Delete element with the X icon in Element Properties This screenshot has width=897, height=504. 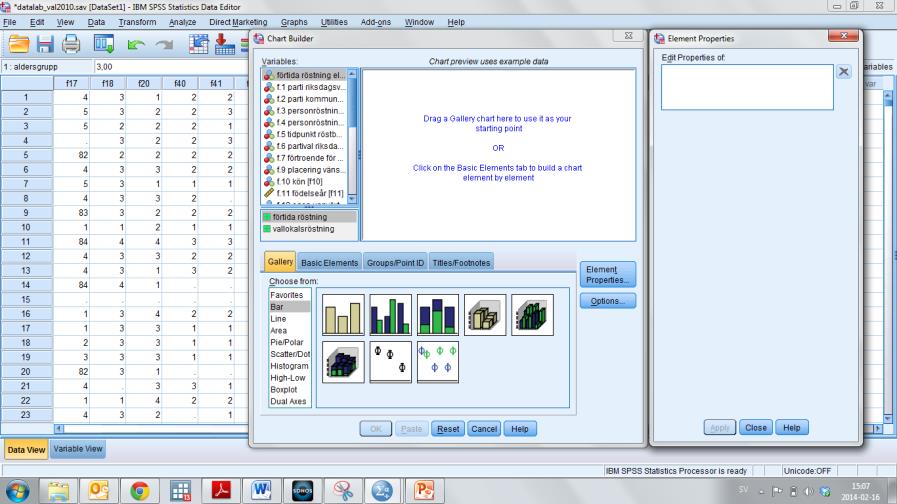click(844, 72)
